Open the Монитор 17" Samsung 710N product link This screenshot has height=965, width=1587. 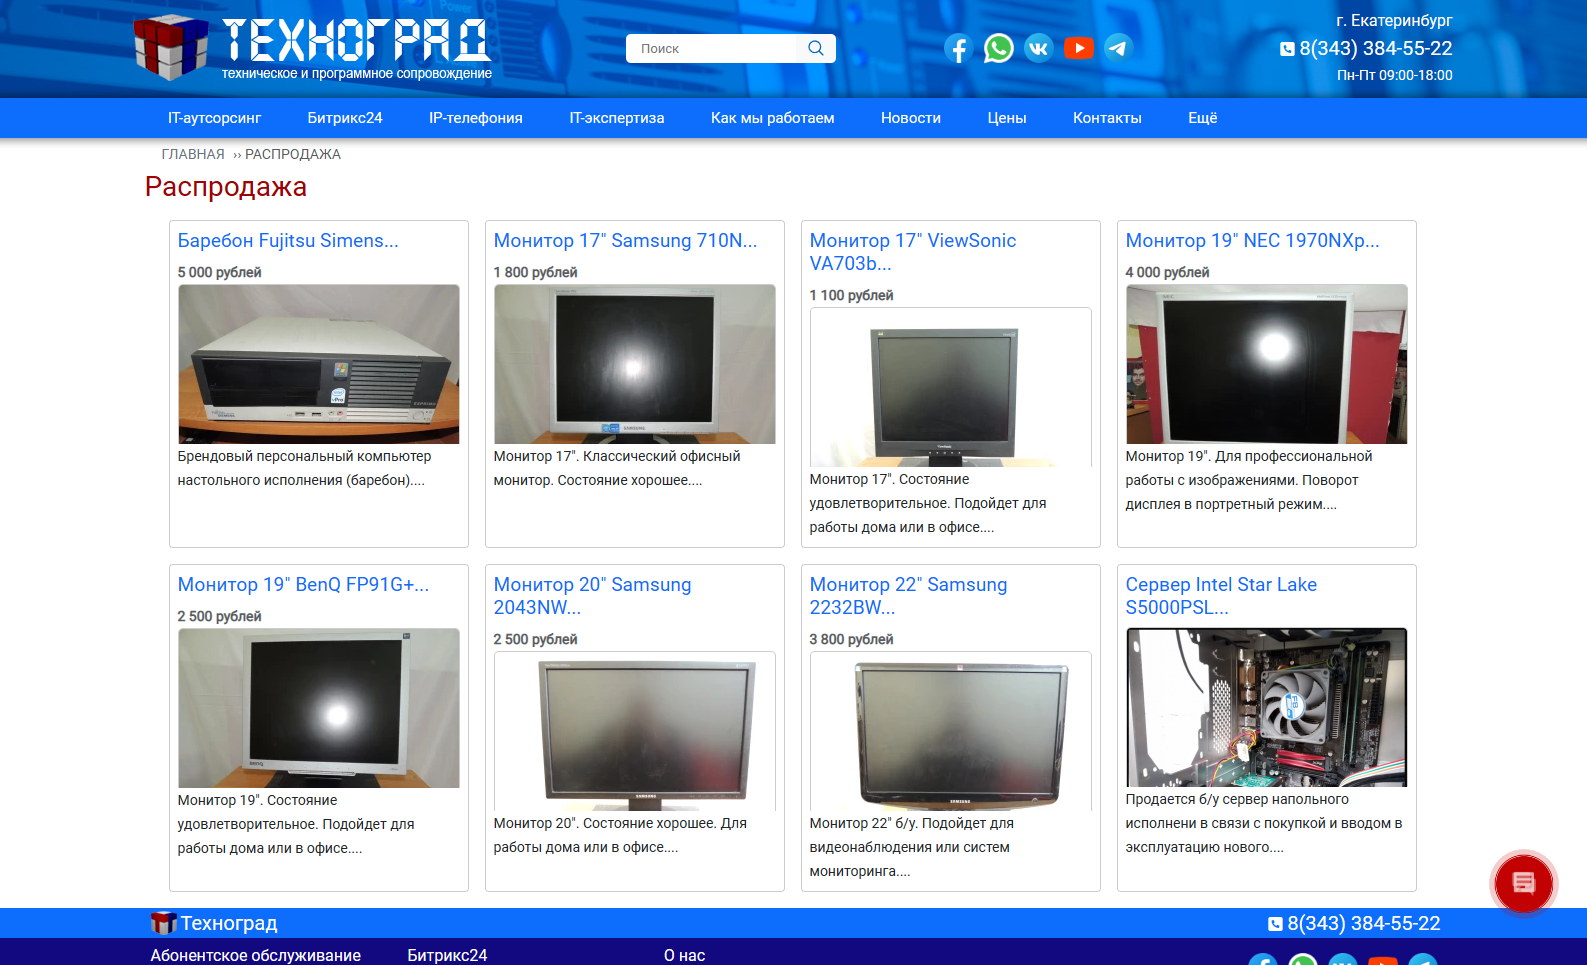[x=625, y=240]
